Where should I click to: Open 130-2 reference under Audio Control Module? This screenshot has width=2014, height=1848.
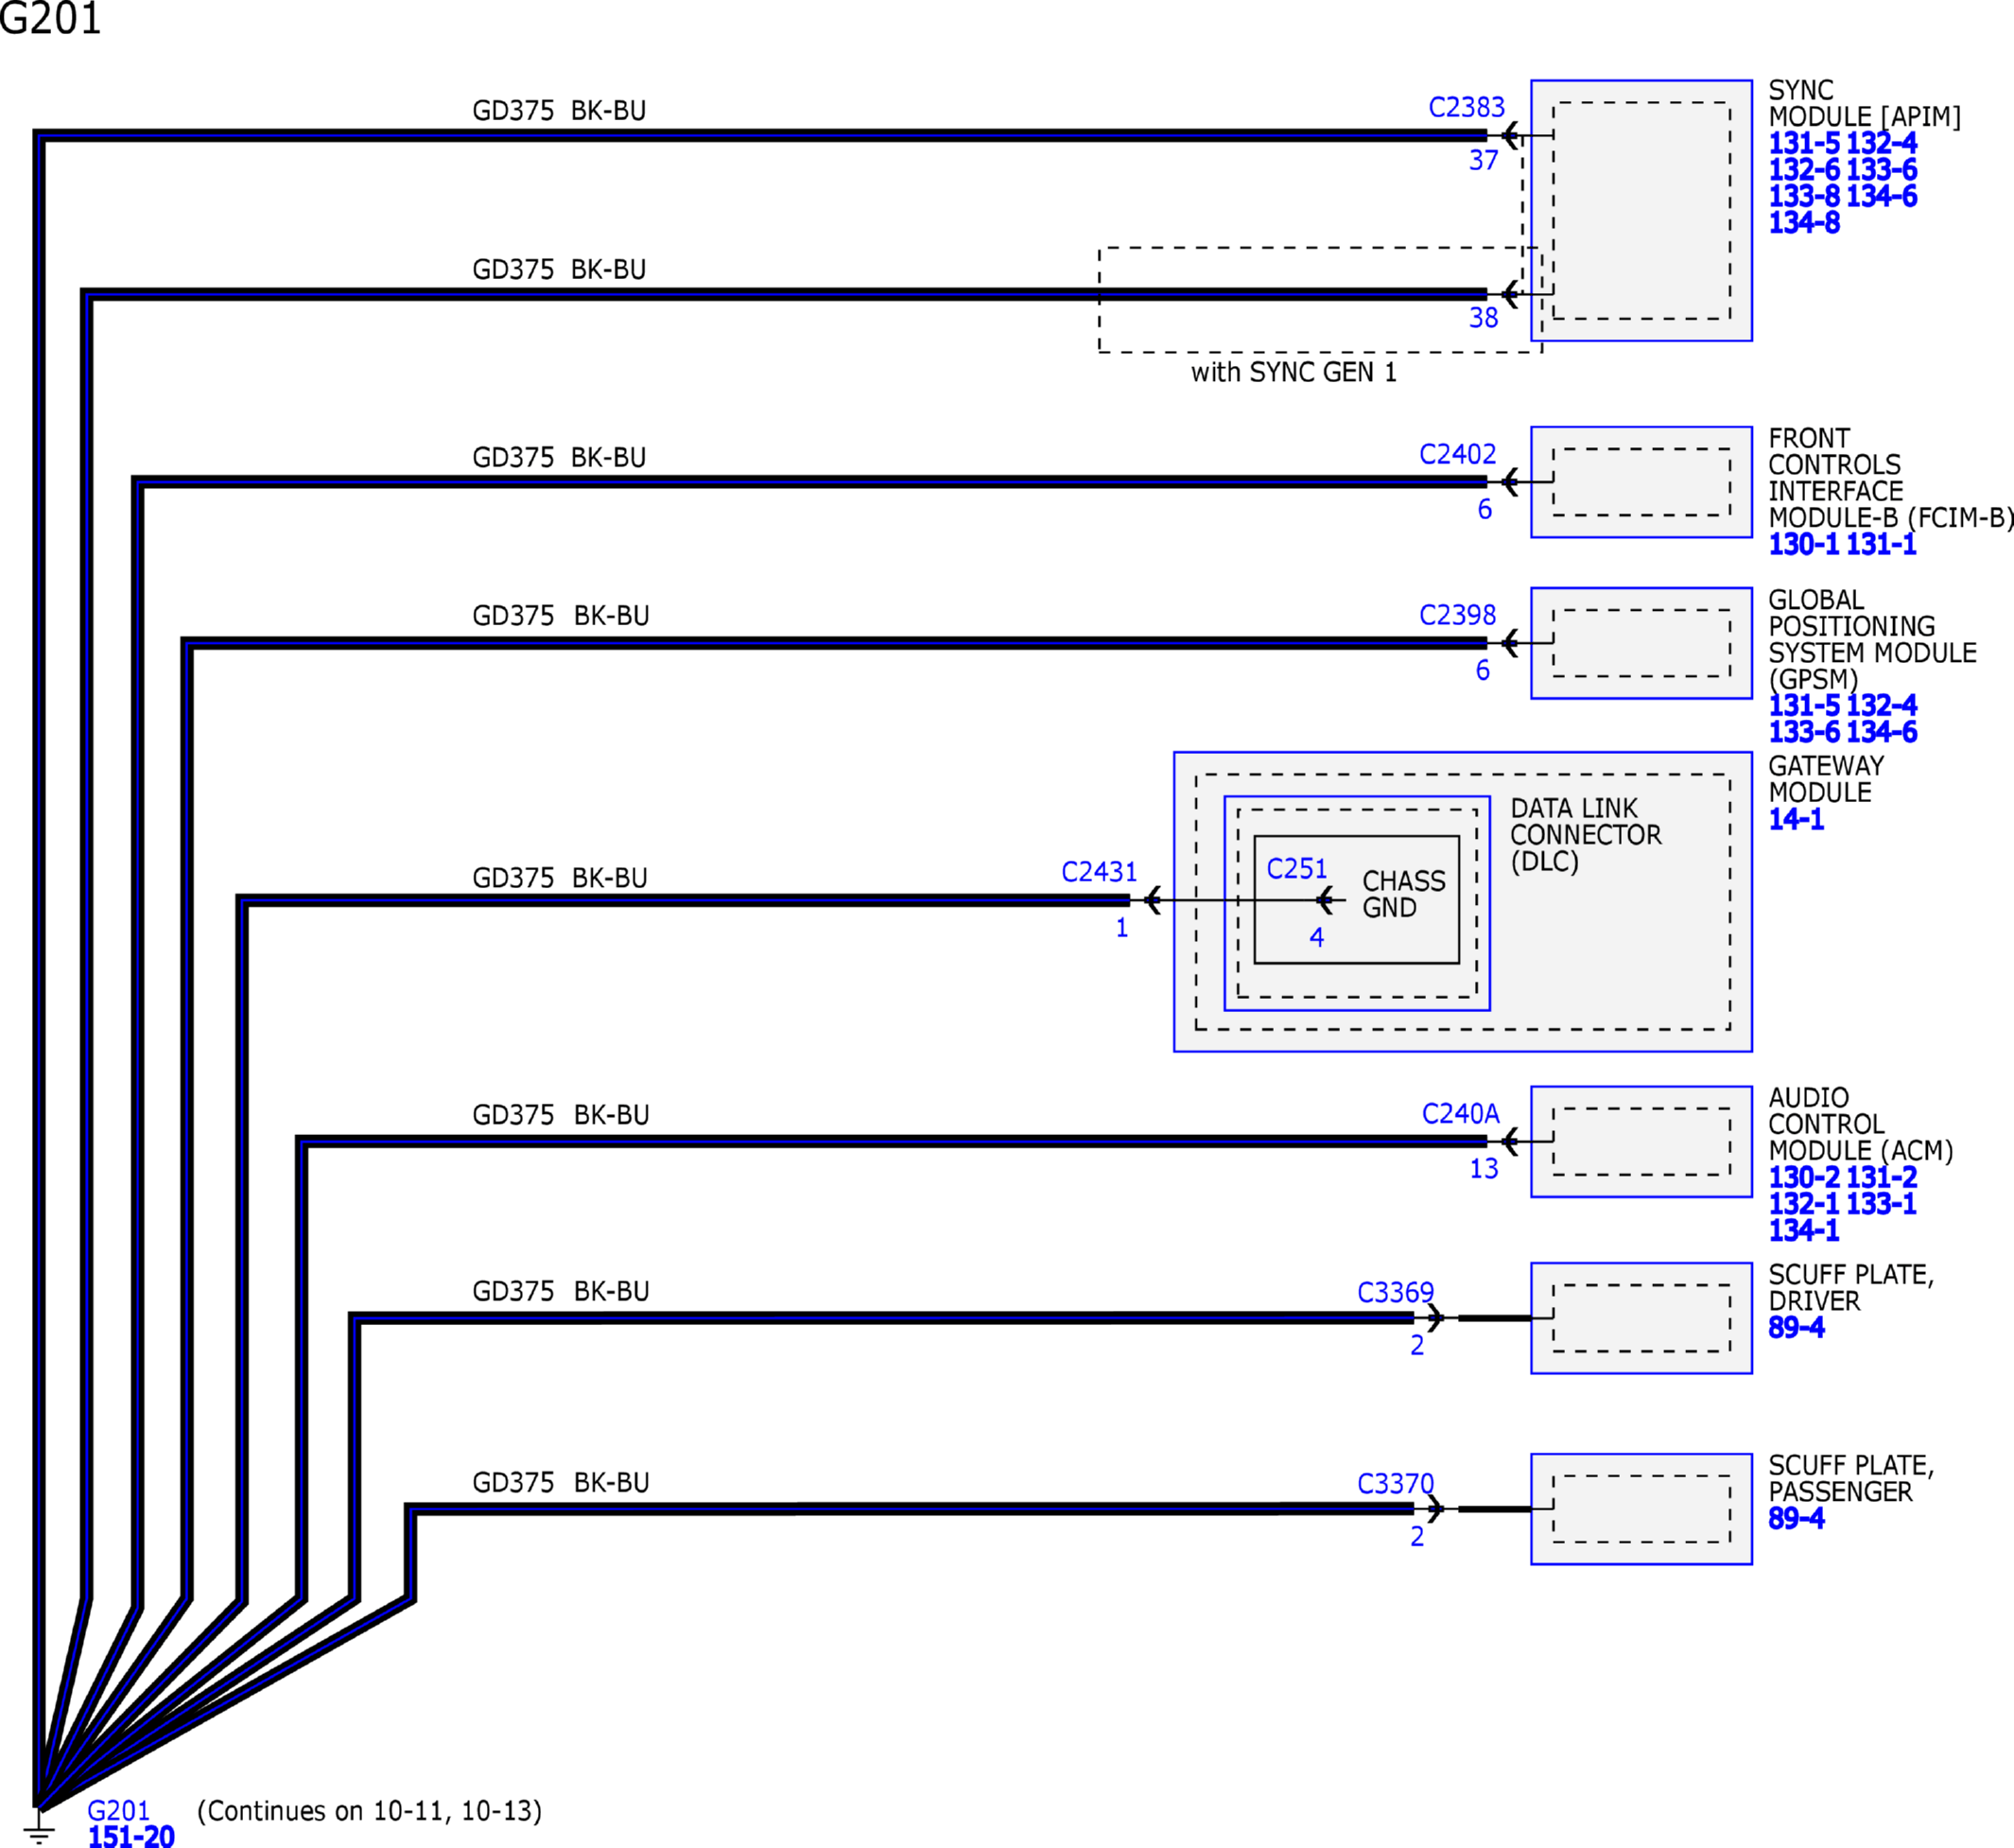tap(1803, 1178)
